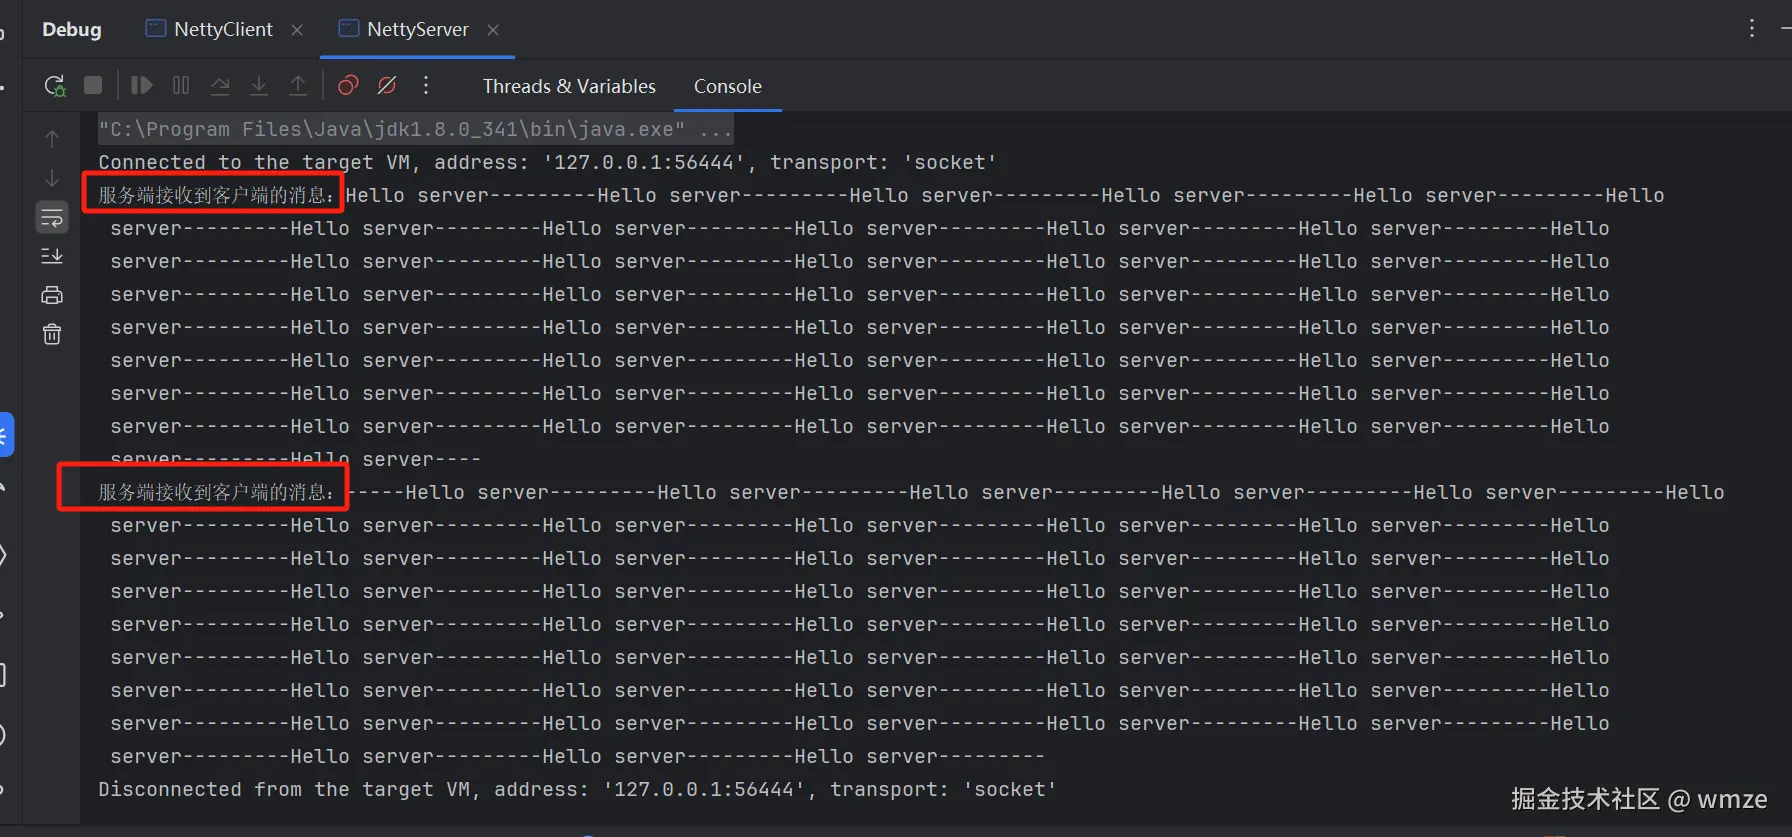Click the Pause Program icon

click(x=181, y=86)
